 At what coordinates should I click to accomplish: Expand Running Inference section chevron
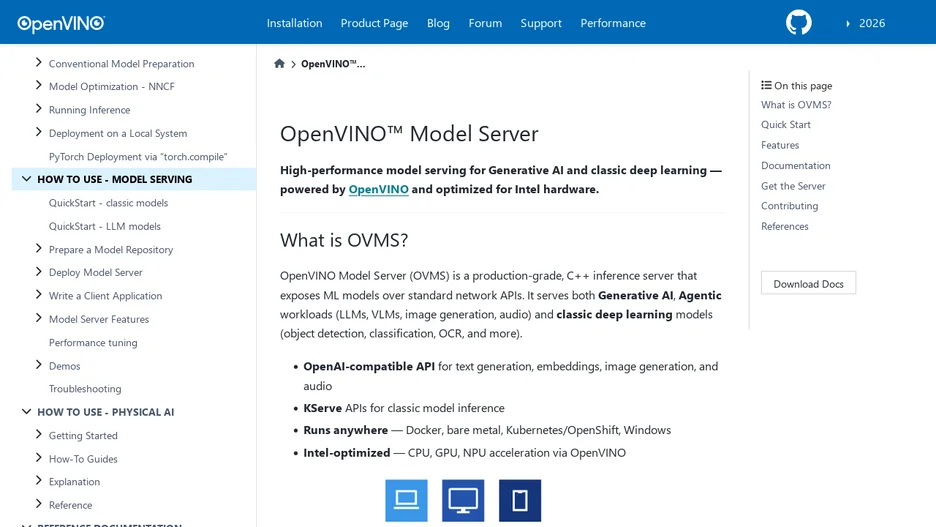38,109
